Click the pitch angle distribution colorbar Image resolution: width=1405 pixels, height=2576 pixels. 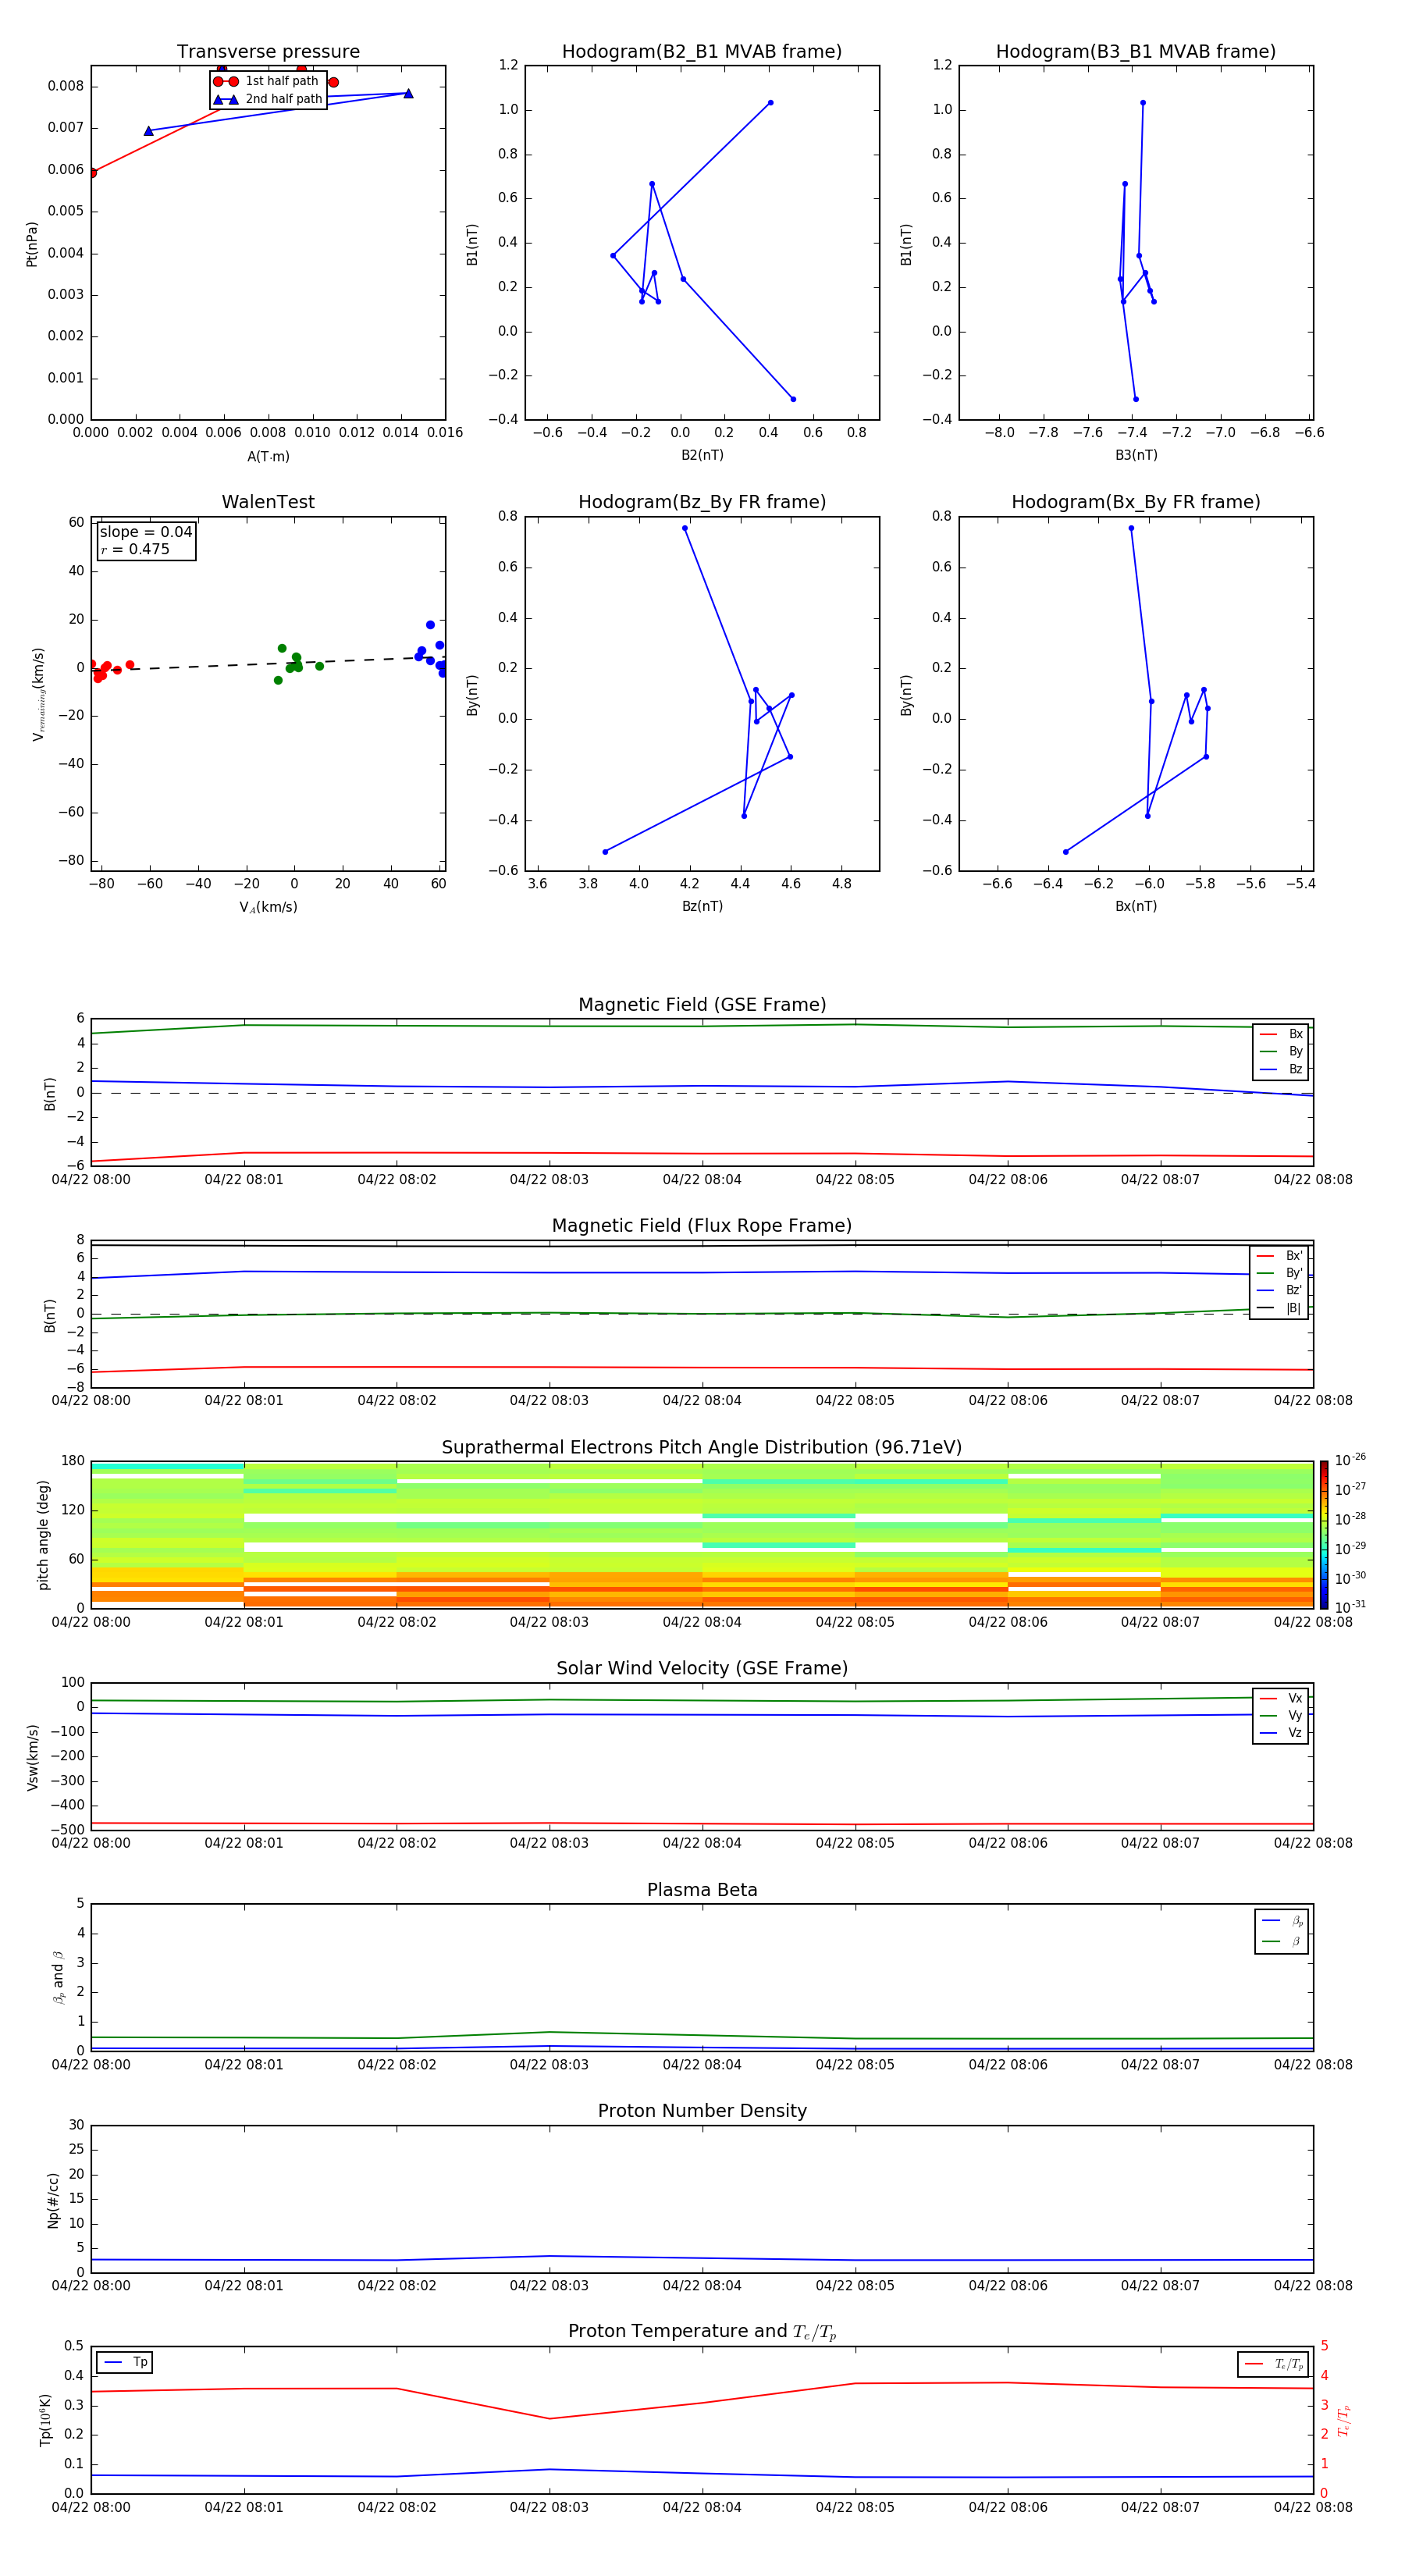pyautogui.click(x=1323, y=1535)
